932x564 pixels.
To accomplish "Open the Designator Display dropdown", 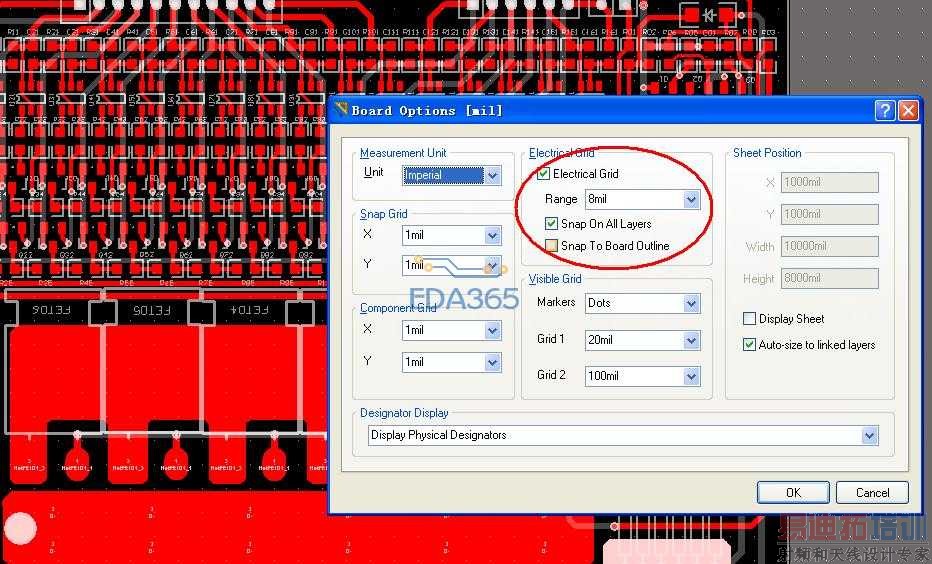I will click(870, 436).
